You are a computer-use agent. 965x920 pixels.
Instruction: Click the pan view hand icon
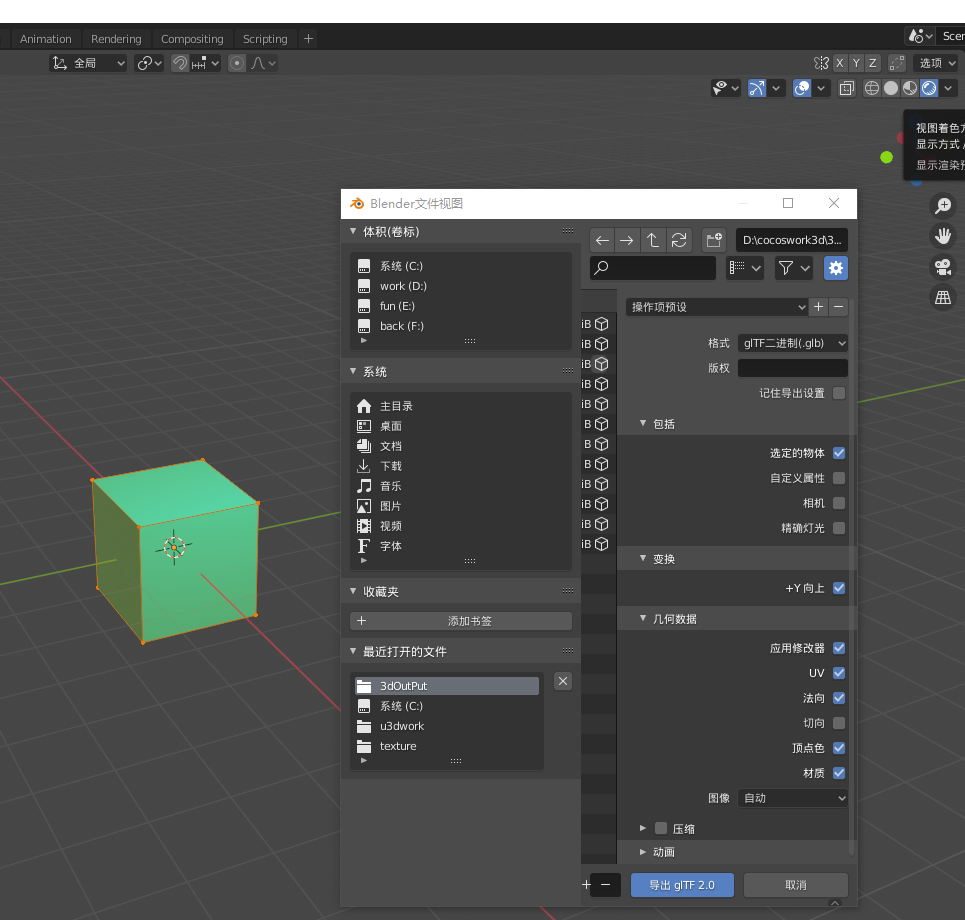[942, 236]
